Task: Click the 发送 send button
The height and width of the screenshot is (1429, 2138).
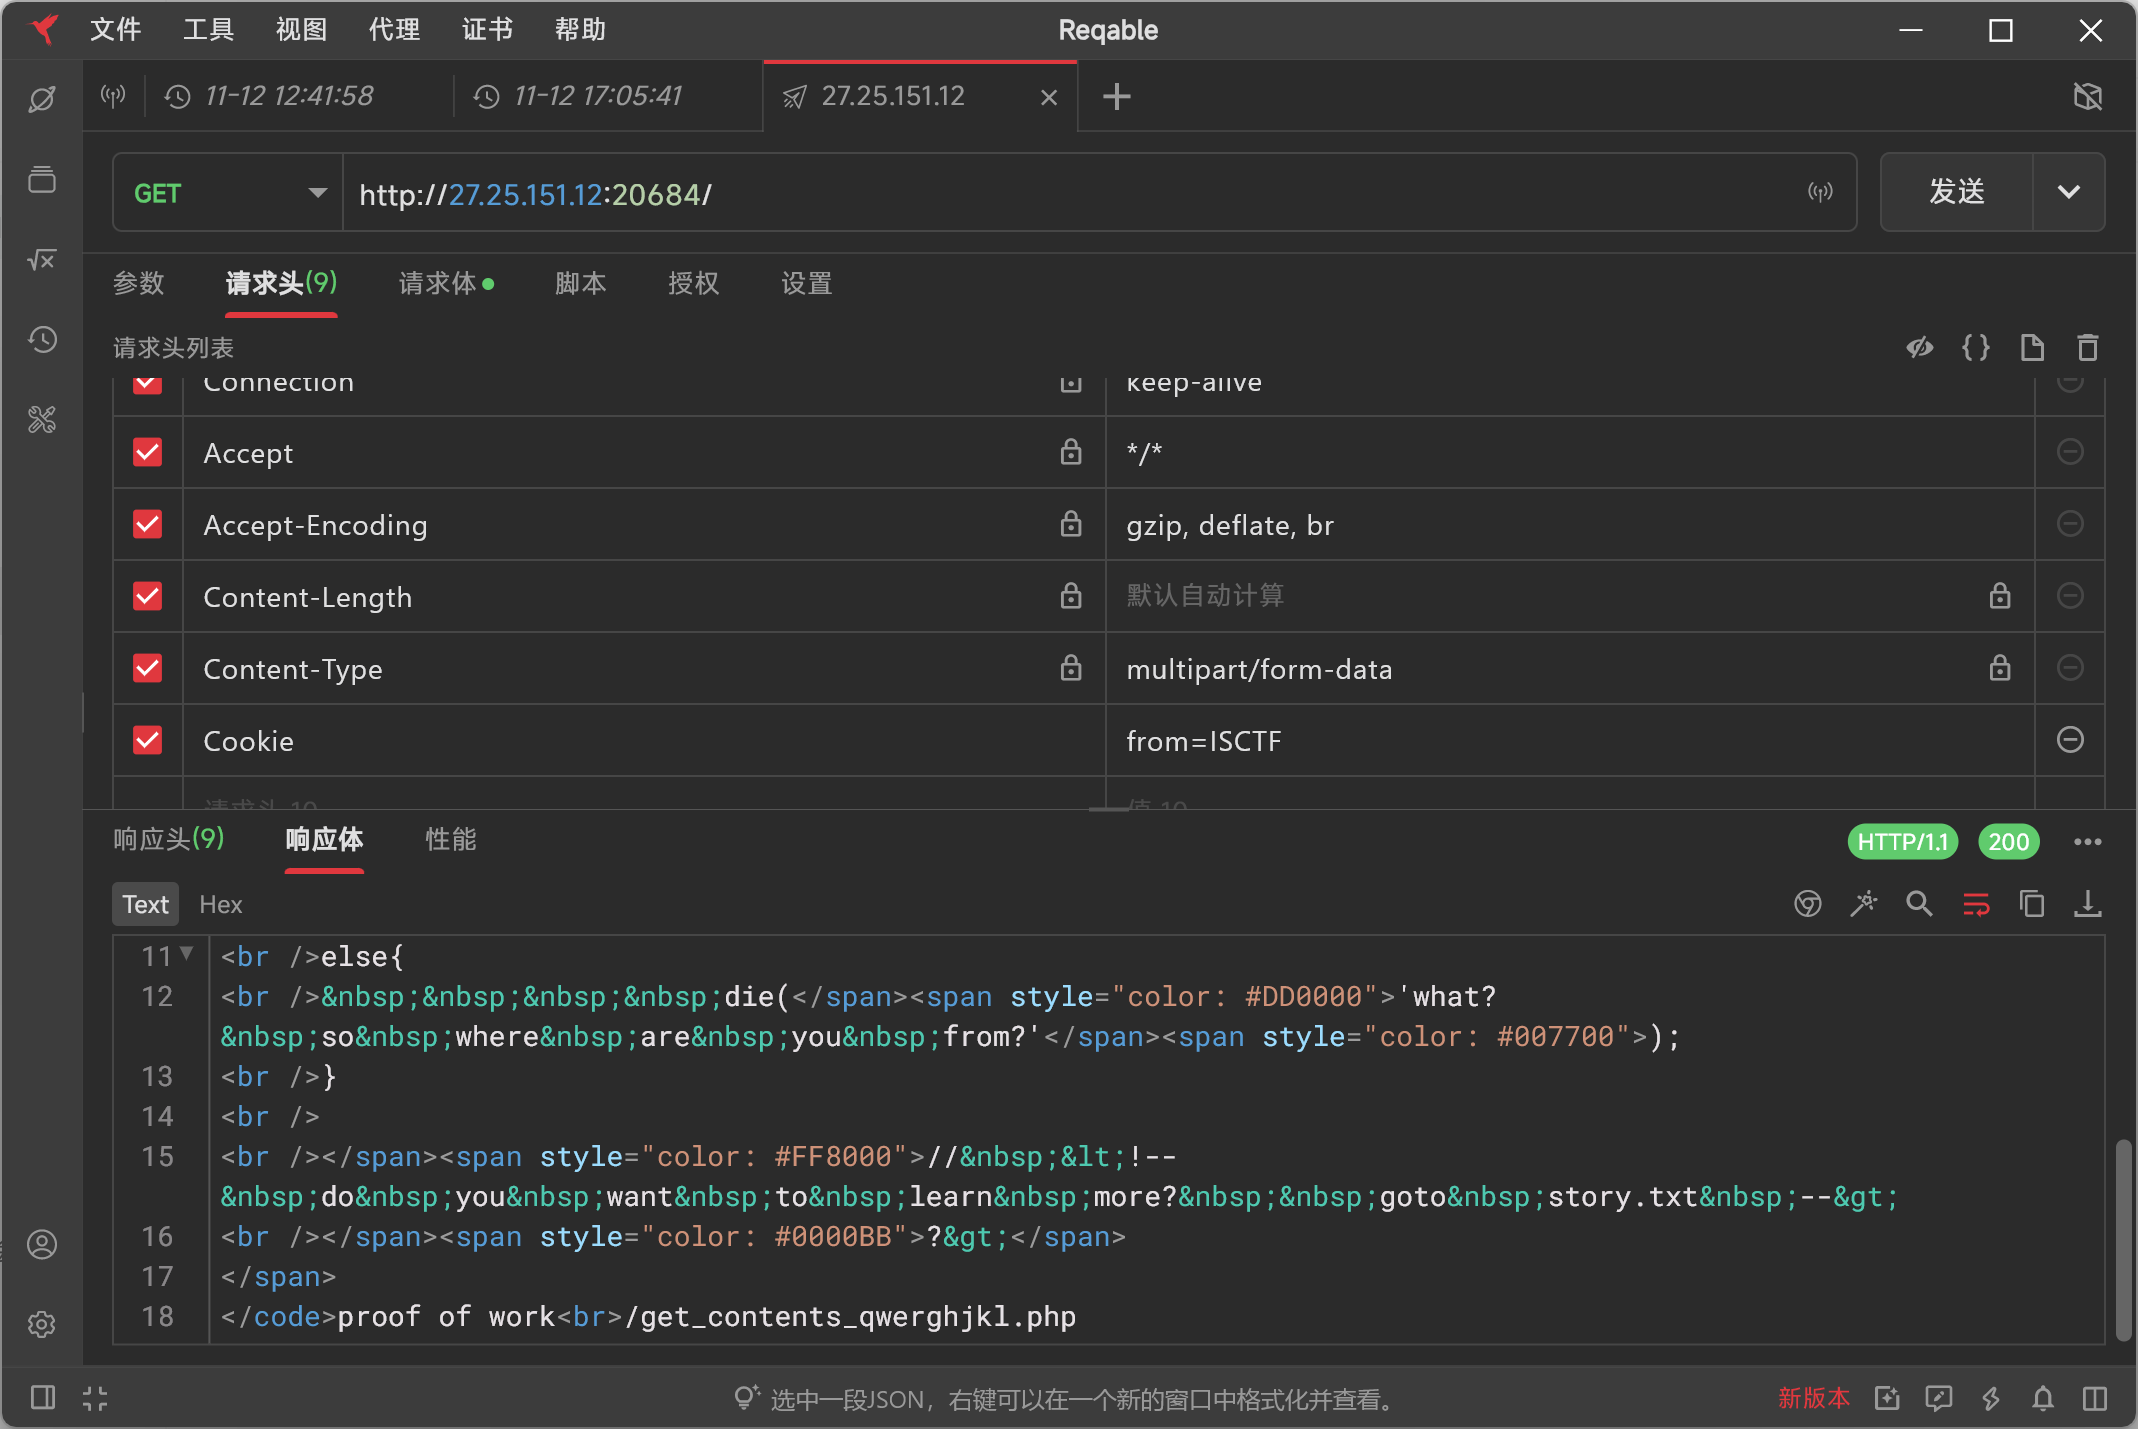Action: [1956, 192]
